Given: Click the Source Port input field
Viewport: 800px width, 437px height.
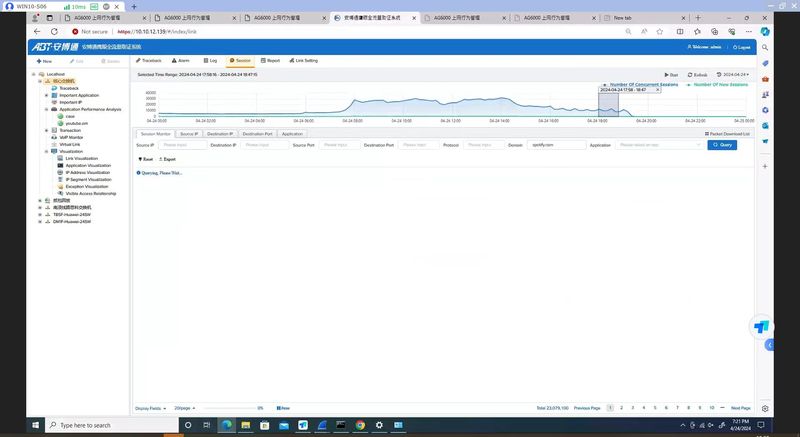Looking at the screenshot, I should 339,145.
